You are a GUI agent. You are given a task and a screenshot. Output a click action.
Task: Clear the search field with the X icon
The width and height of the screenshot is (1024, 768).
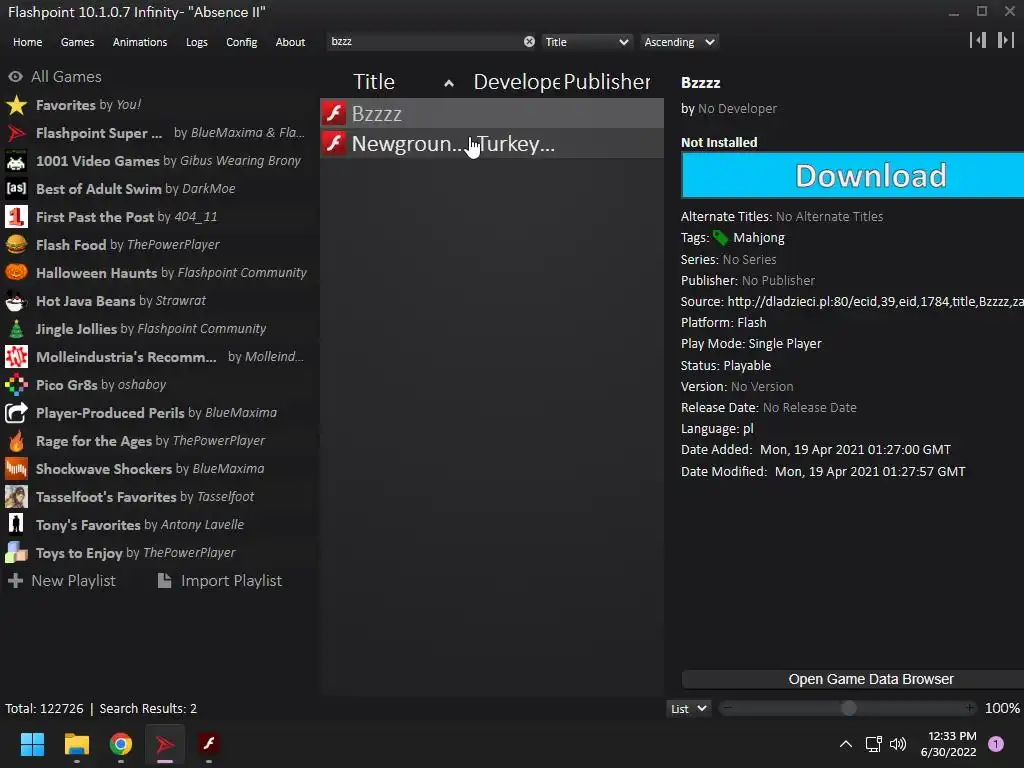(x=529, y=41)
